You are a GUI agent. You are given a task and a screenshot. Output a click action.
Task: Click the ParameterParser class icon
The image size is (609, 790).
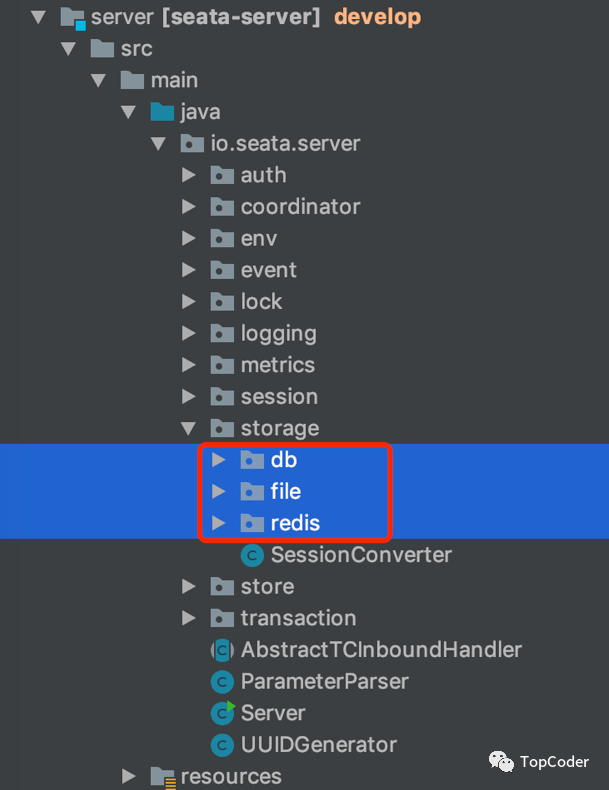(222, 682)
